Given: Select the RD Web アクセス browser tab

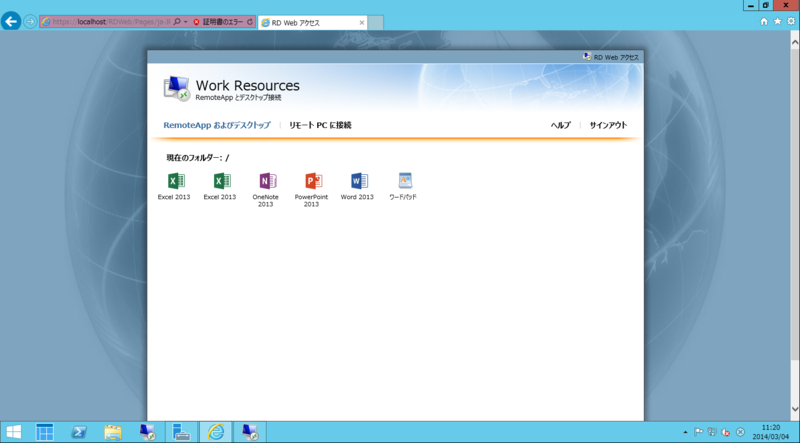Looking at the screenshot, I should tap(312, 22).
